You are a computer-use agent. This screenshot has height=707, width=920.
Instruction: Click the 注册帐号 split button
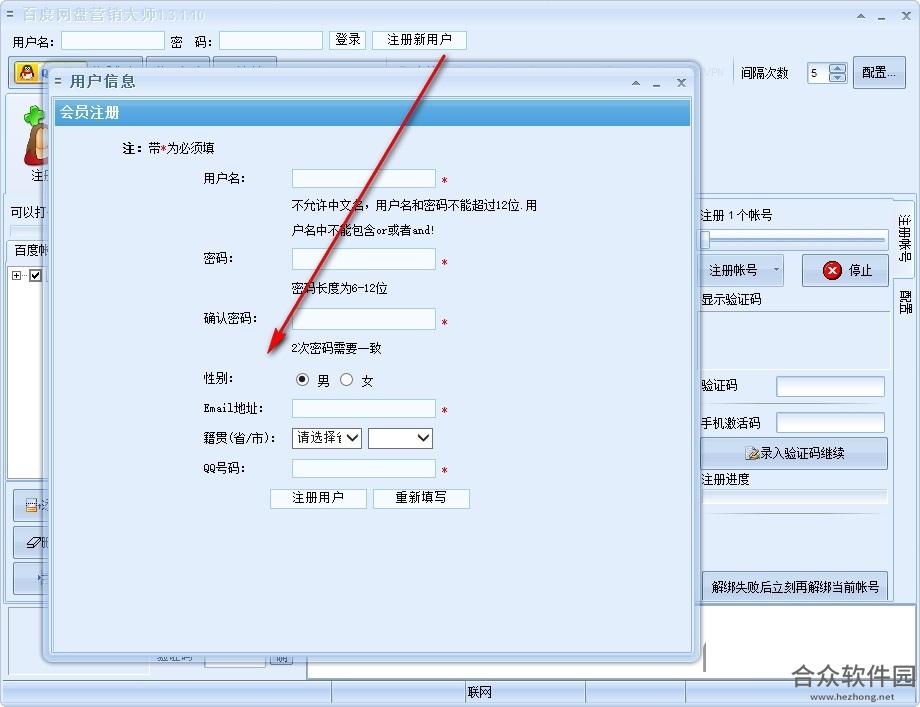click(x=742, y=270)
